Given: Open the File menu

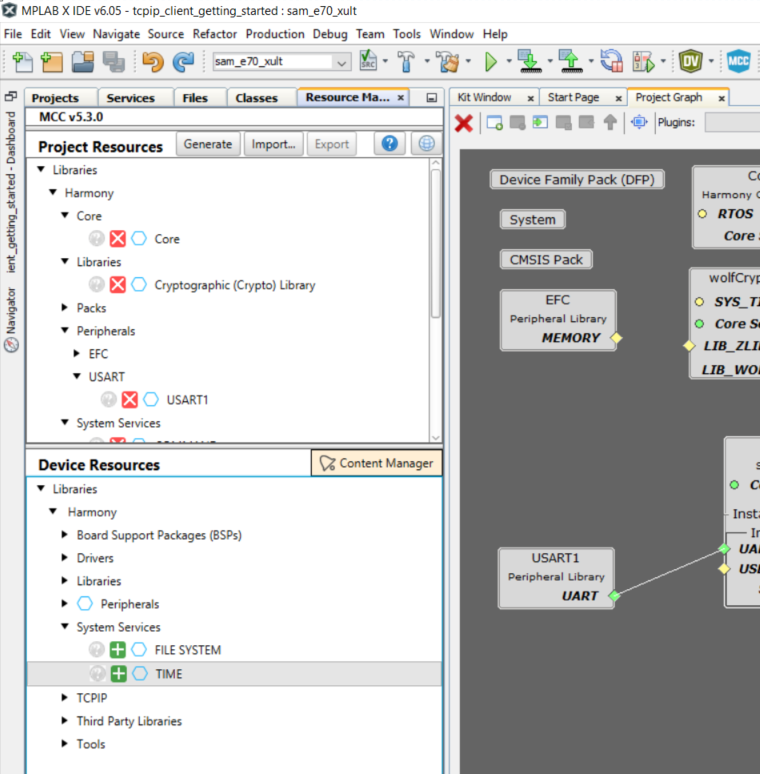Looking at the screenshot, I should (13, 34).
